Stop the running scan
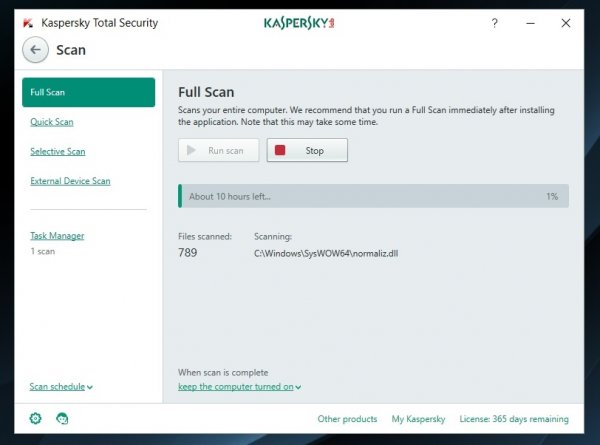600x445 pixels. pos(307,150)
